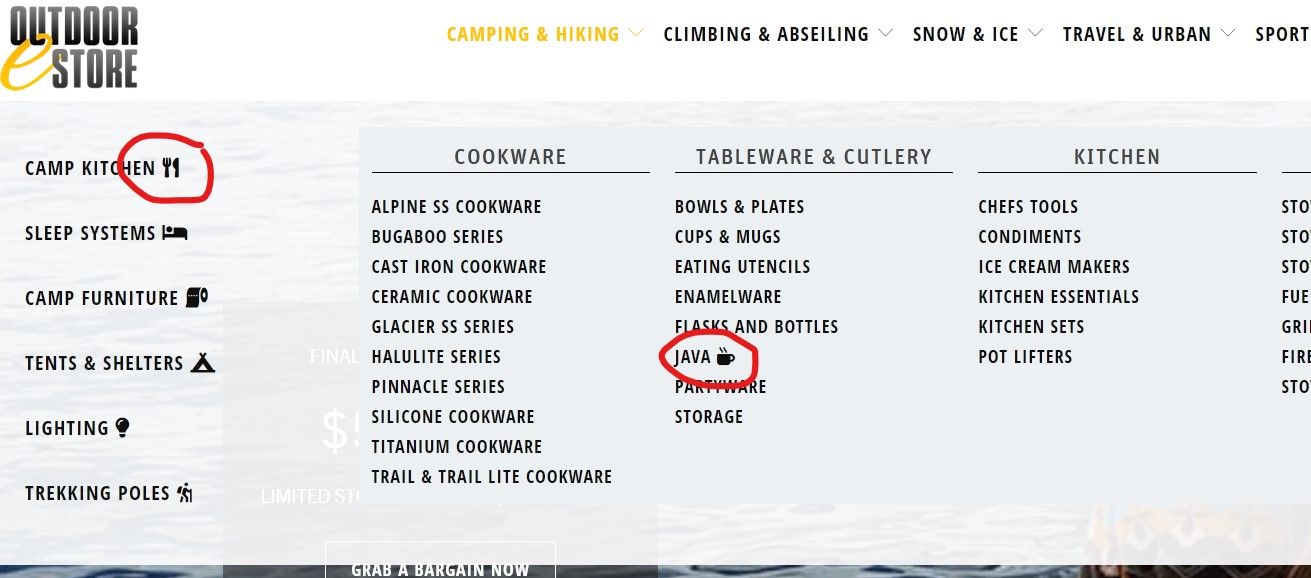Click the Camp Kitchen fork and knife icon

point(172,168)
